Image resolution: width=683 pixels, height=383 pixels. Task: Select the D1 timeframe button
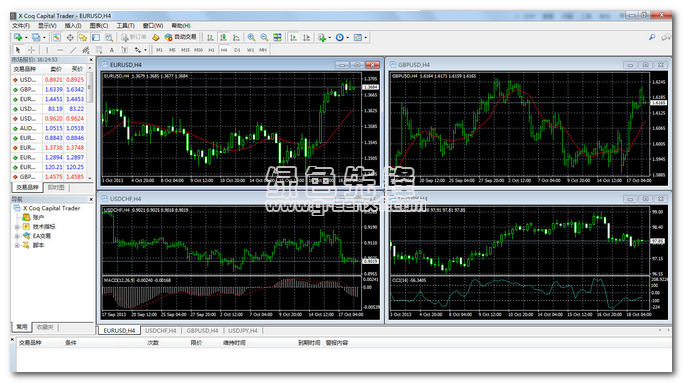[237, 50]
